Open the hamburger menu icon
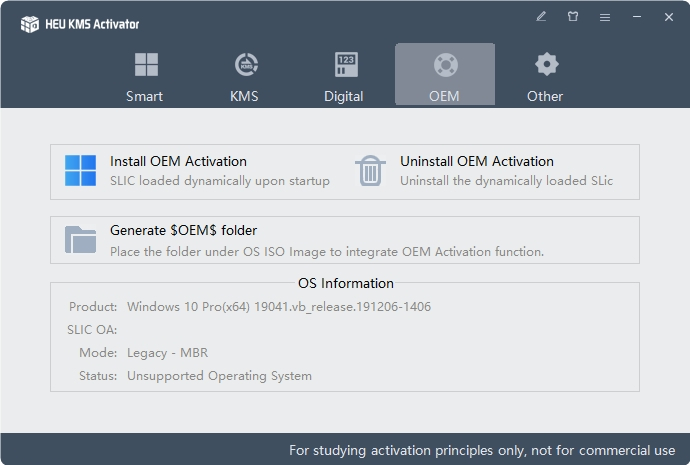690x465 pixels. (x=605, y=17)
